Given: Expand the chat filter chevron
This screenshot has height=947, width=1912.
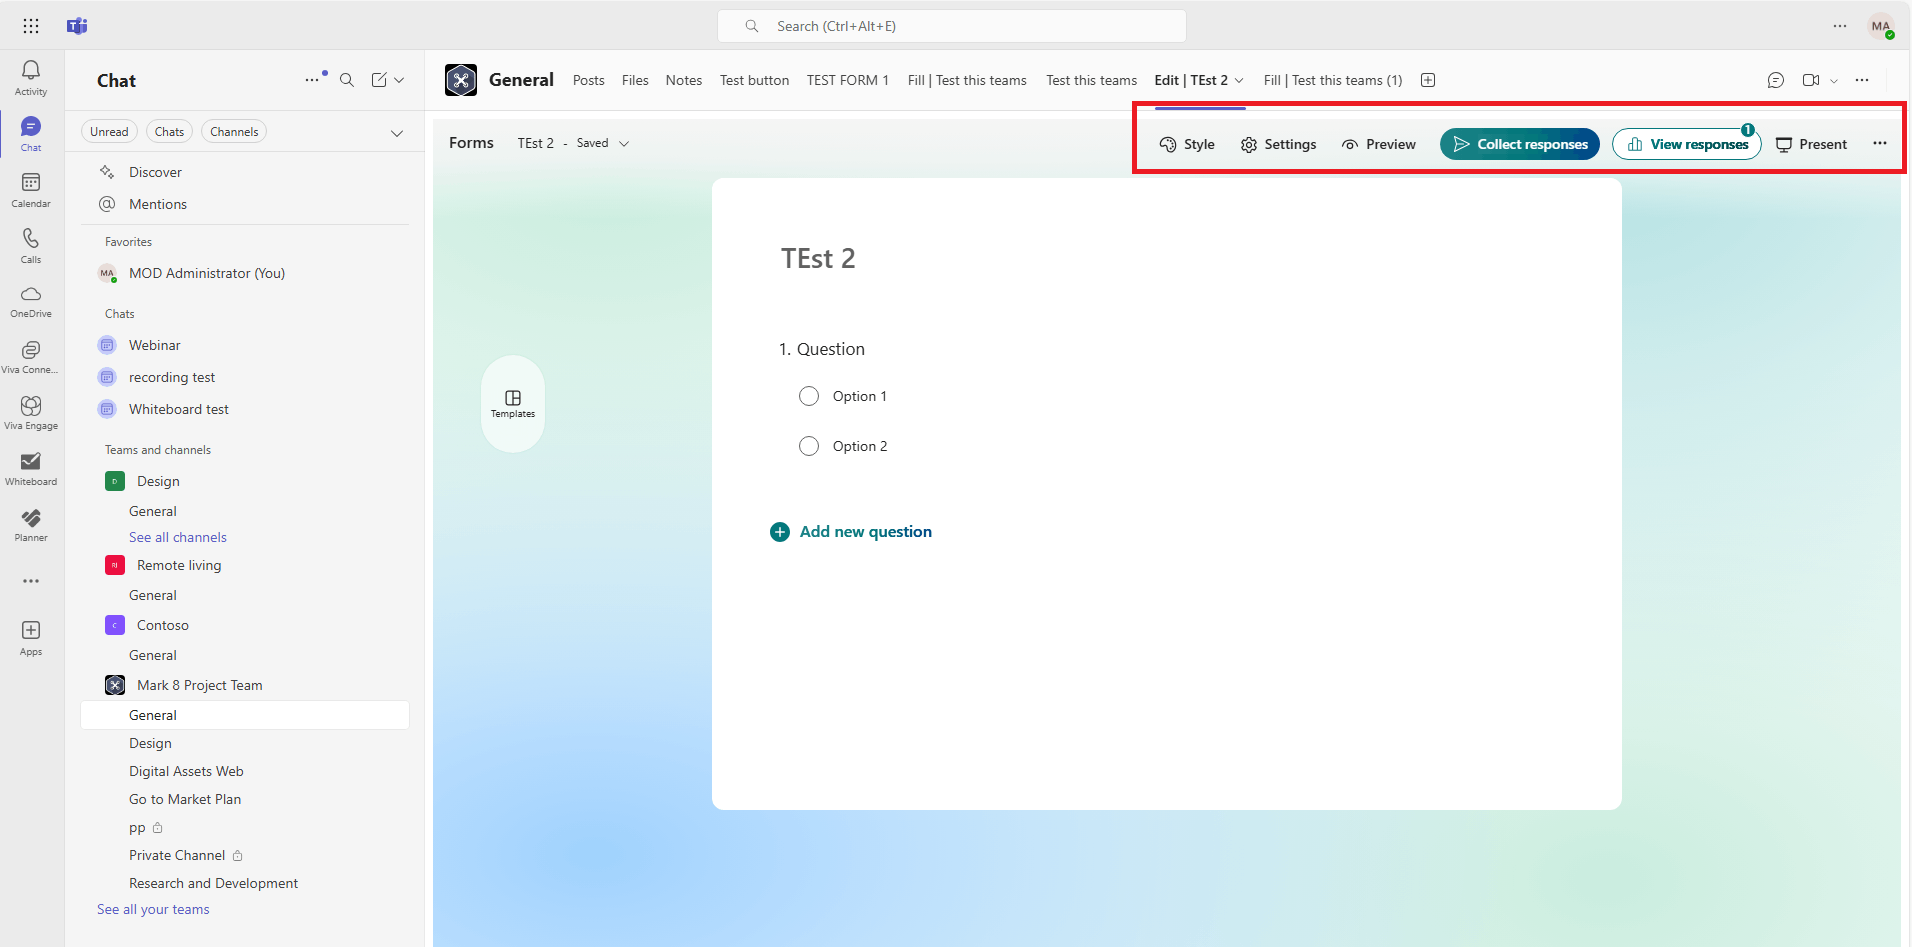Looking at the screenshot, I should (x=397, y=133).
